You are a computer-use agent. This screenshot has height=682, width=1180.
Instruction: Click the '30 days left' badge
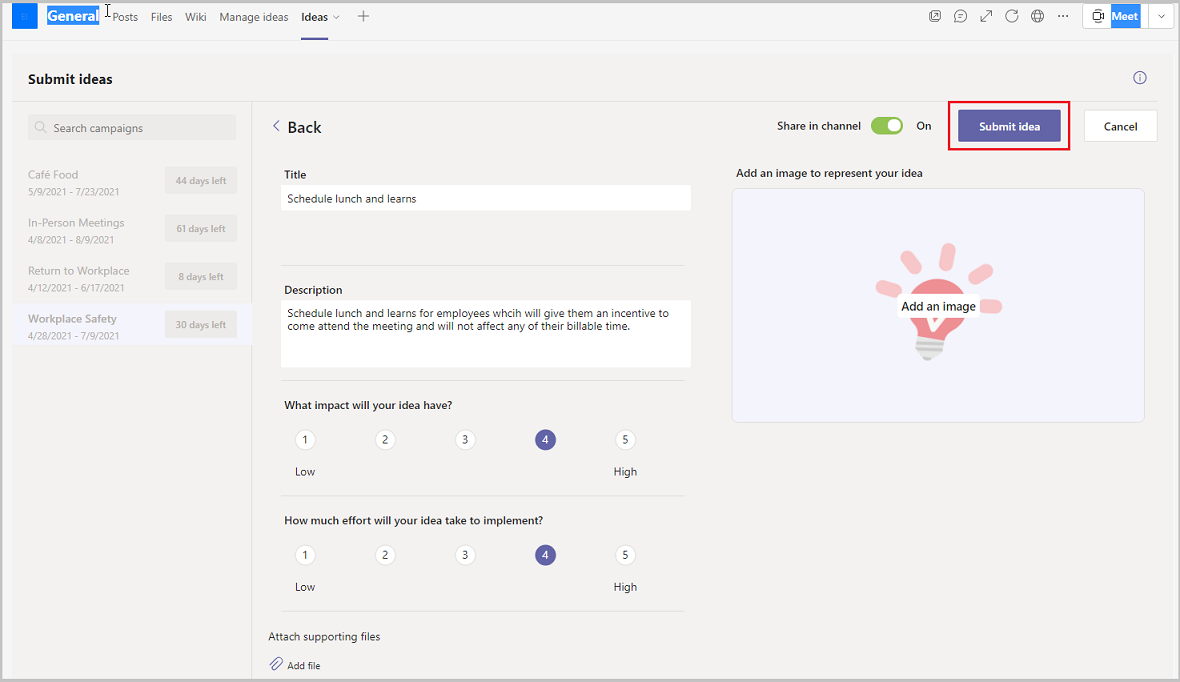(x=201, y=325)
